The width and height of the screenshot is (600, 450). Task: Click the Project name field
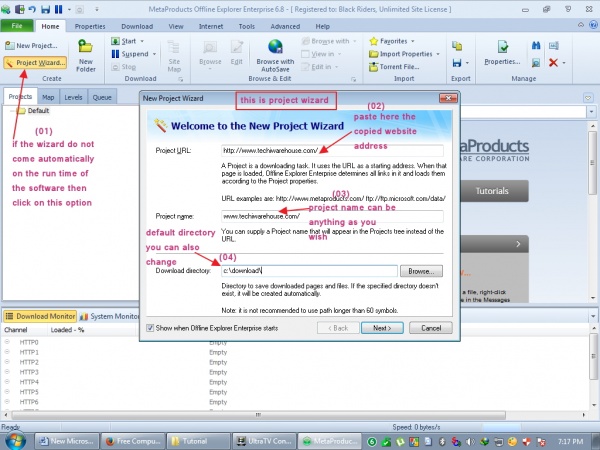click(332, 216)
